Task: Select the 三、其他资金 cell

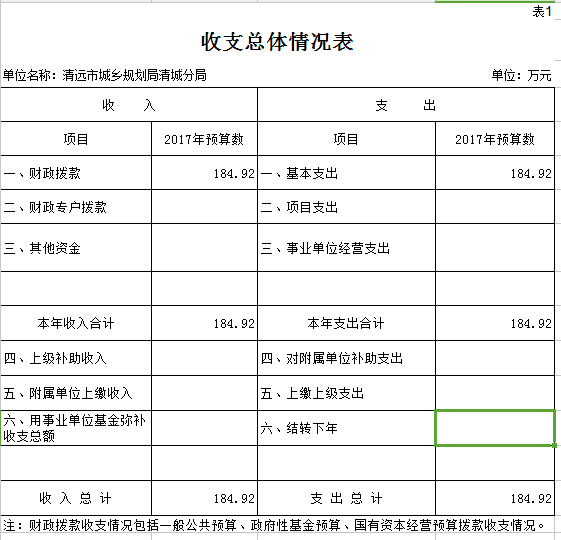Action: (x=76, y=248)
